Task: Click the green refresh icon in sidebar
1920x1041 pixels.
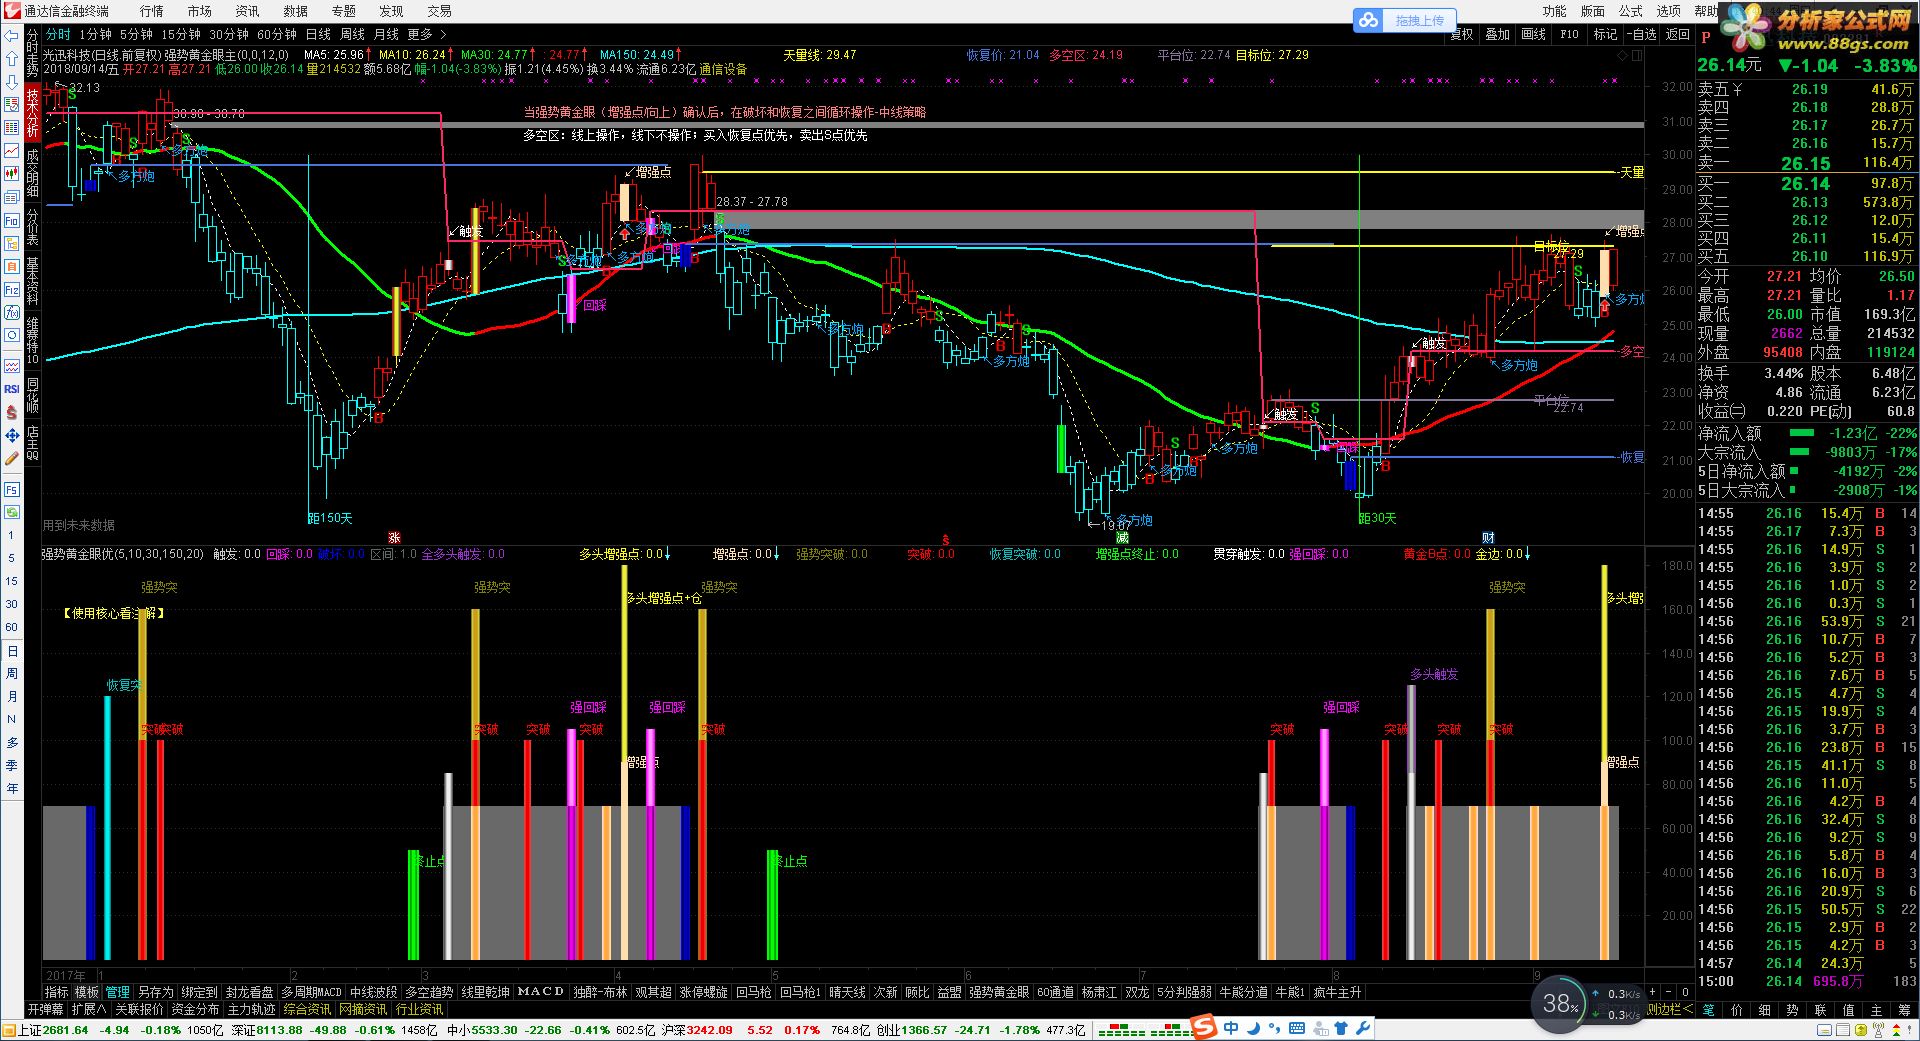Action: click(12, 512)
